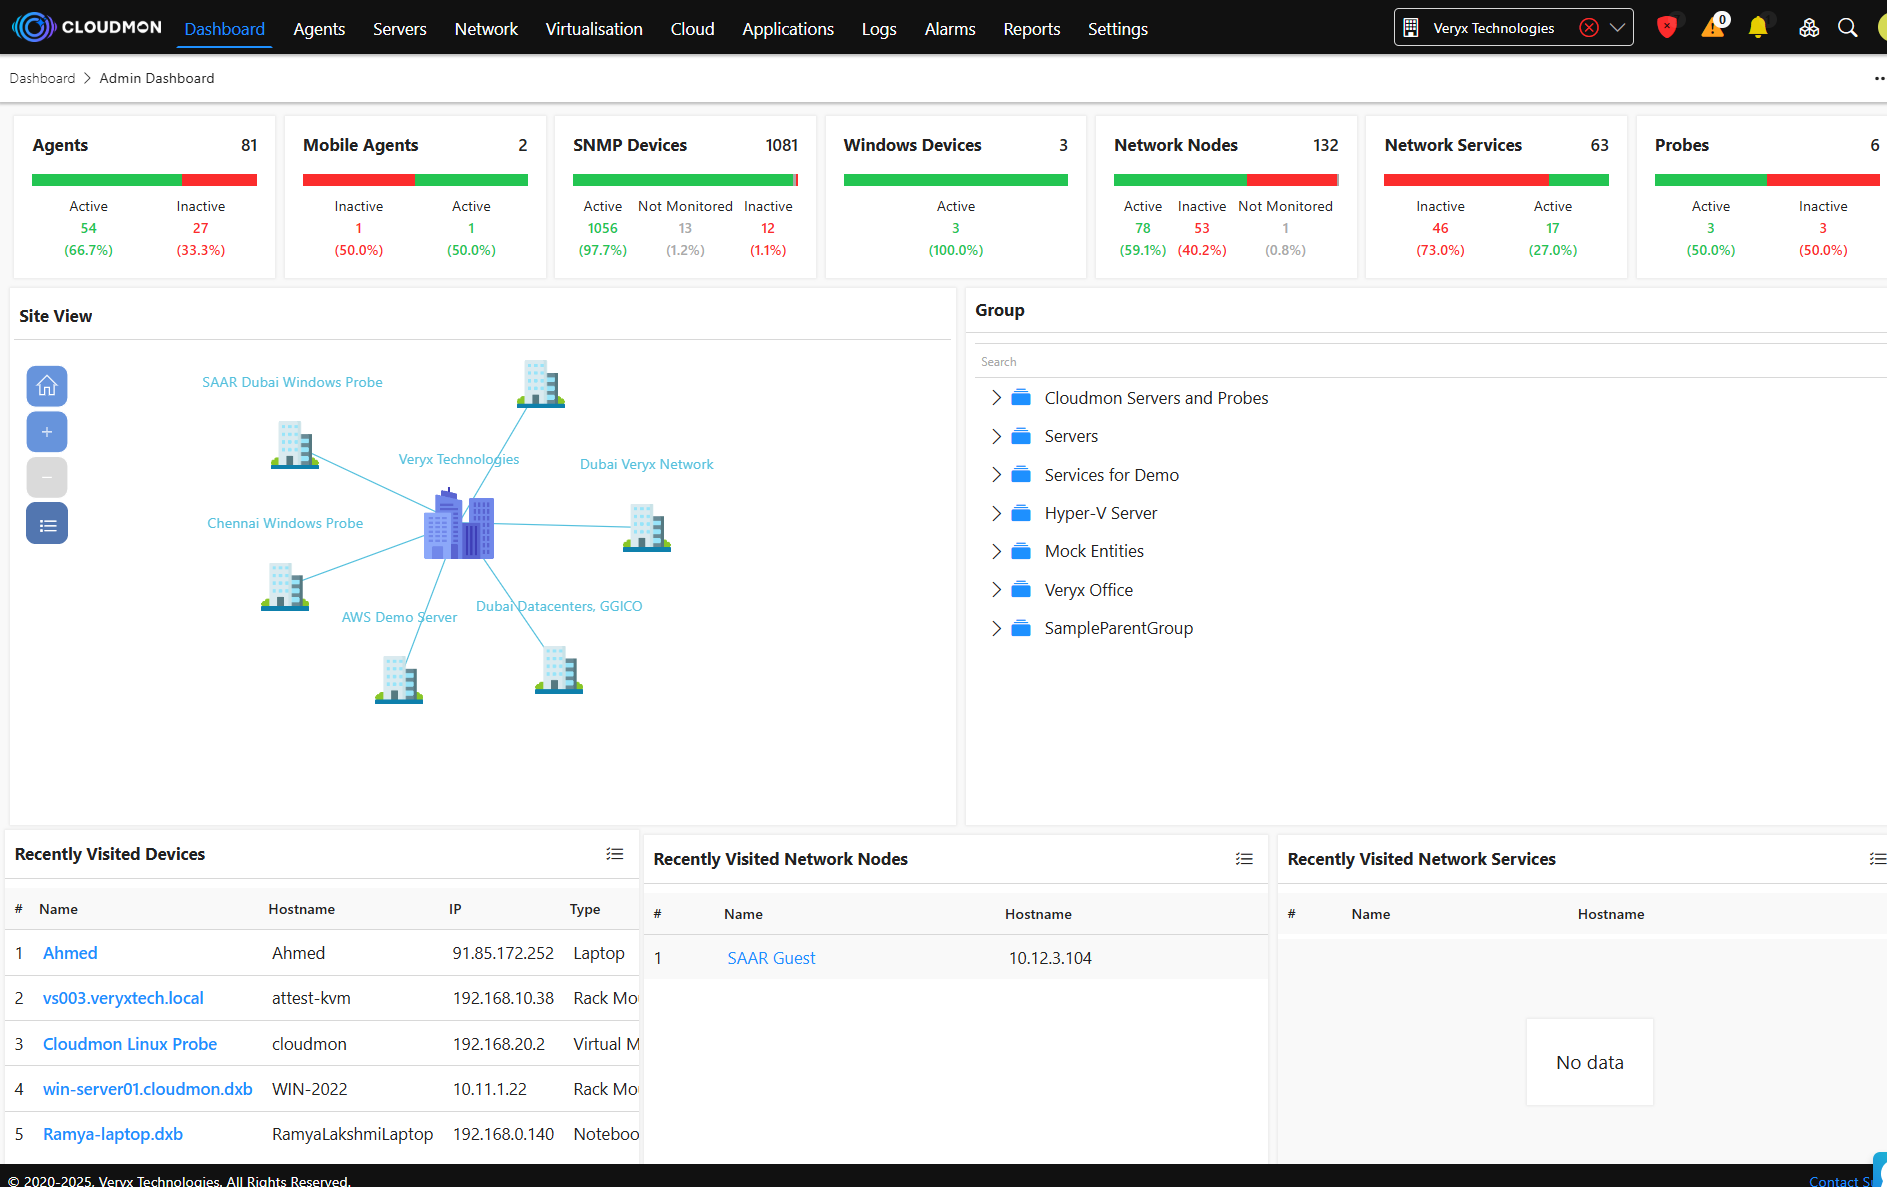Zoom in on the site map

47,432
